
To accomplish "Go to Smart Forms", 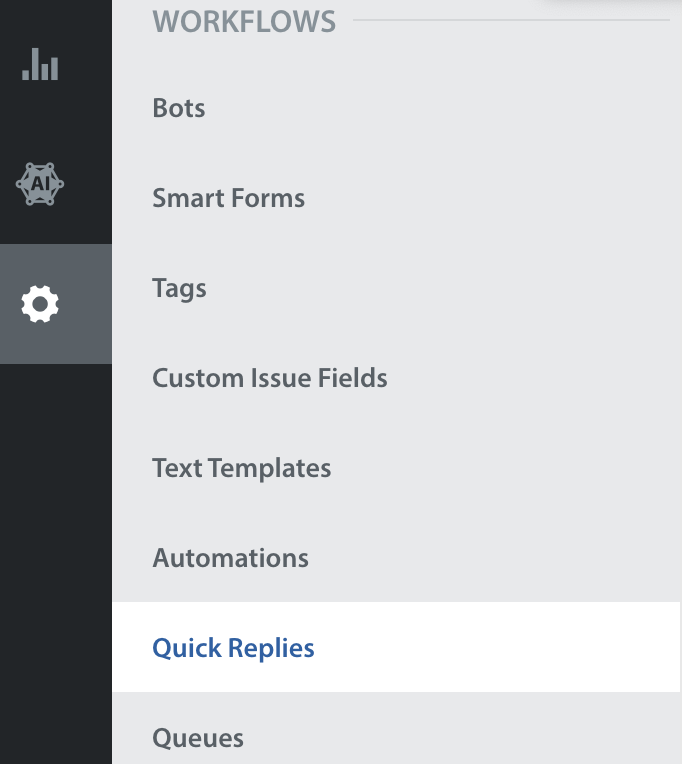I will pyautogui.click(x=228, y=198).
